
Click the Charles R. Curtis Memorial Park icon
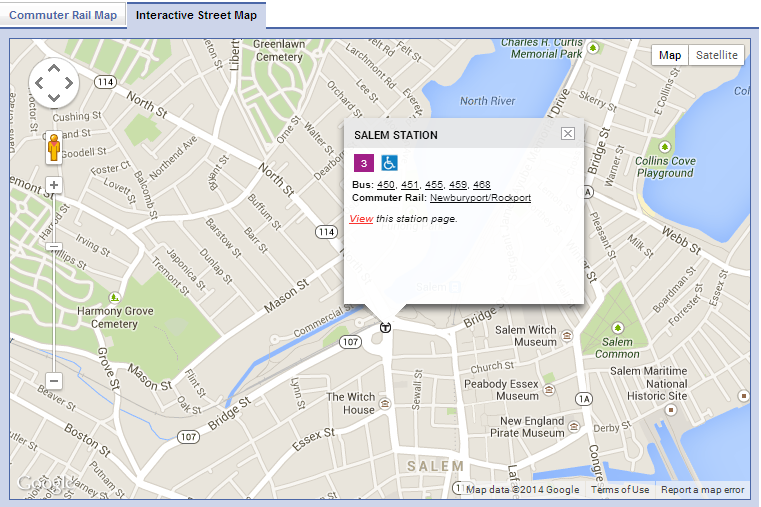[x=593, y=48]
